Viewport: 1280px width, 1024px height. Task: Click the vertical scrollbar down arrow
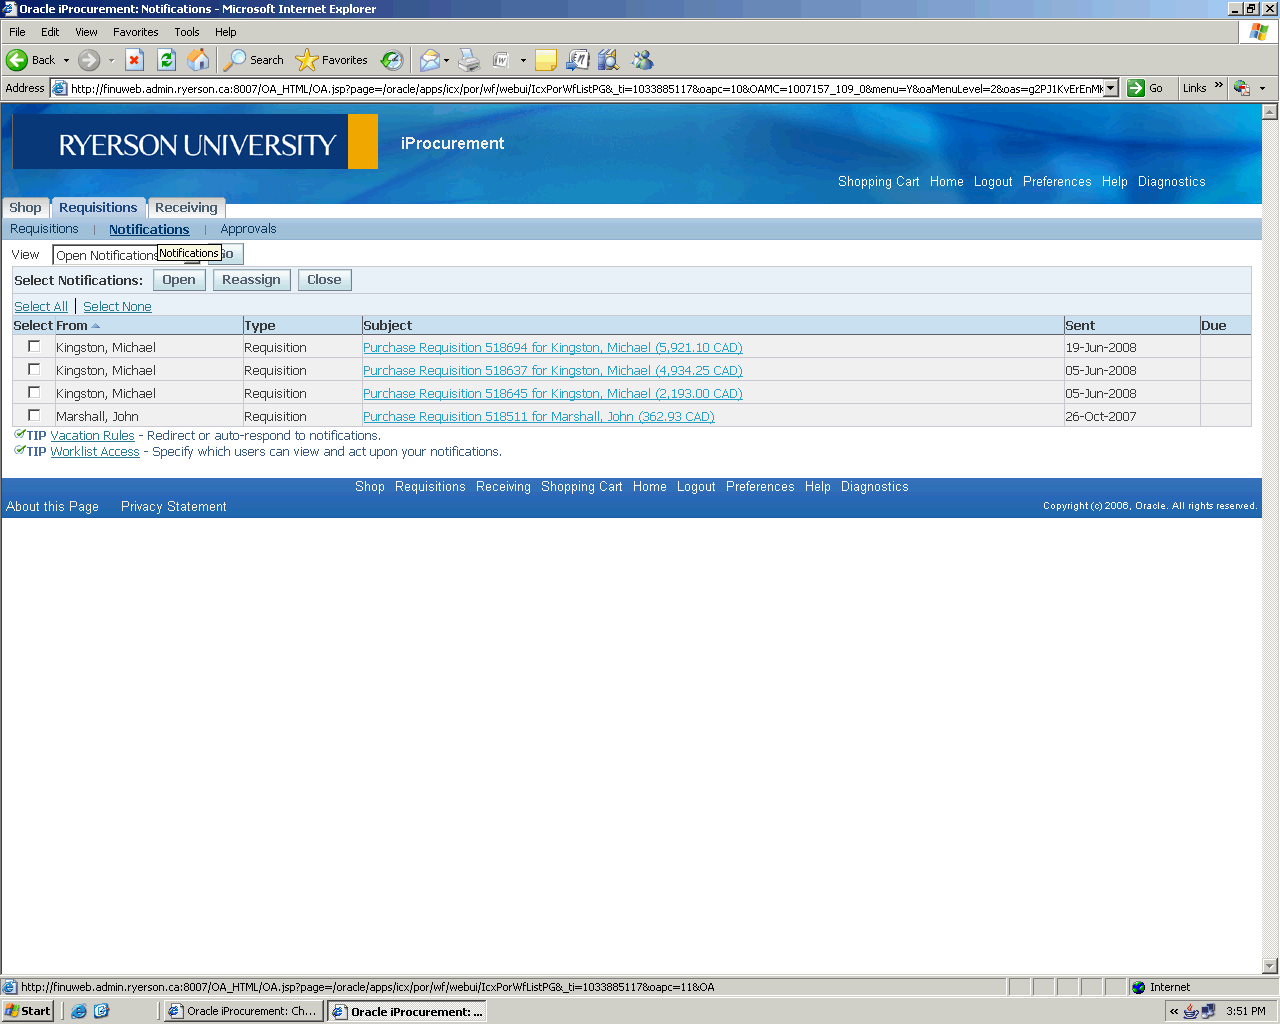coord(1270,966)
